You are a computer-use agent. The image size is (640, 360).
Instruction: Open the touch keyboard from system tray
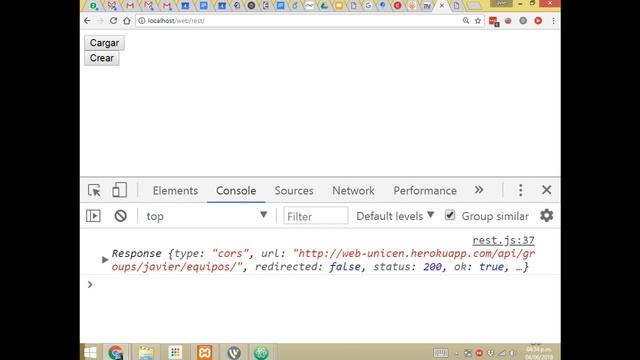pyautogui.click(x=440, y=353)
